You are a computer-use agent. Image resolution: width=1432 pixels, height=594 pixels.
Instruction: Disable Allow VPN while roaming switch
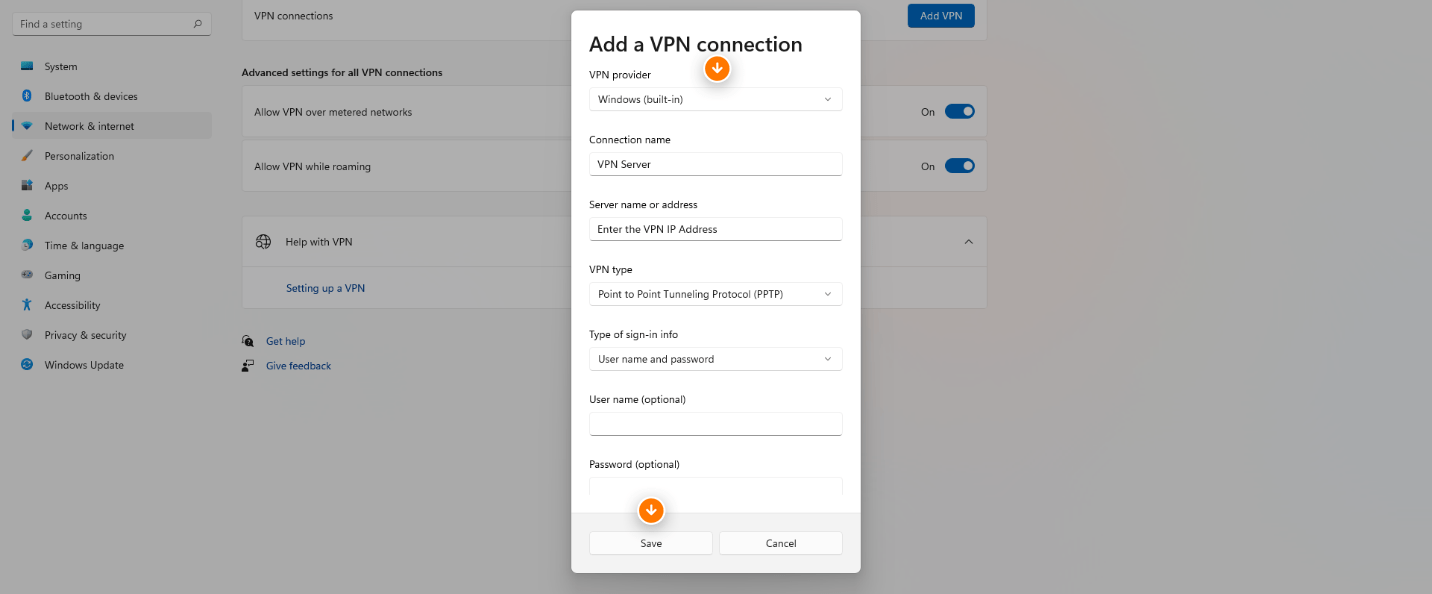(x=960, y=166)
